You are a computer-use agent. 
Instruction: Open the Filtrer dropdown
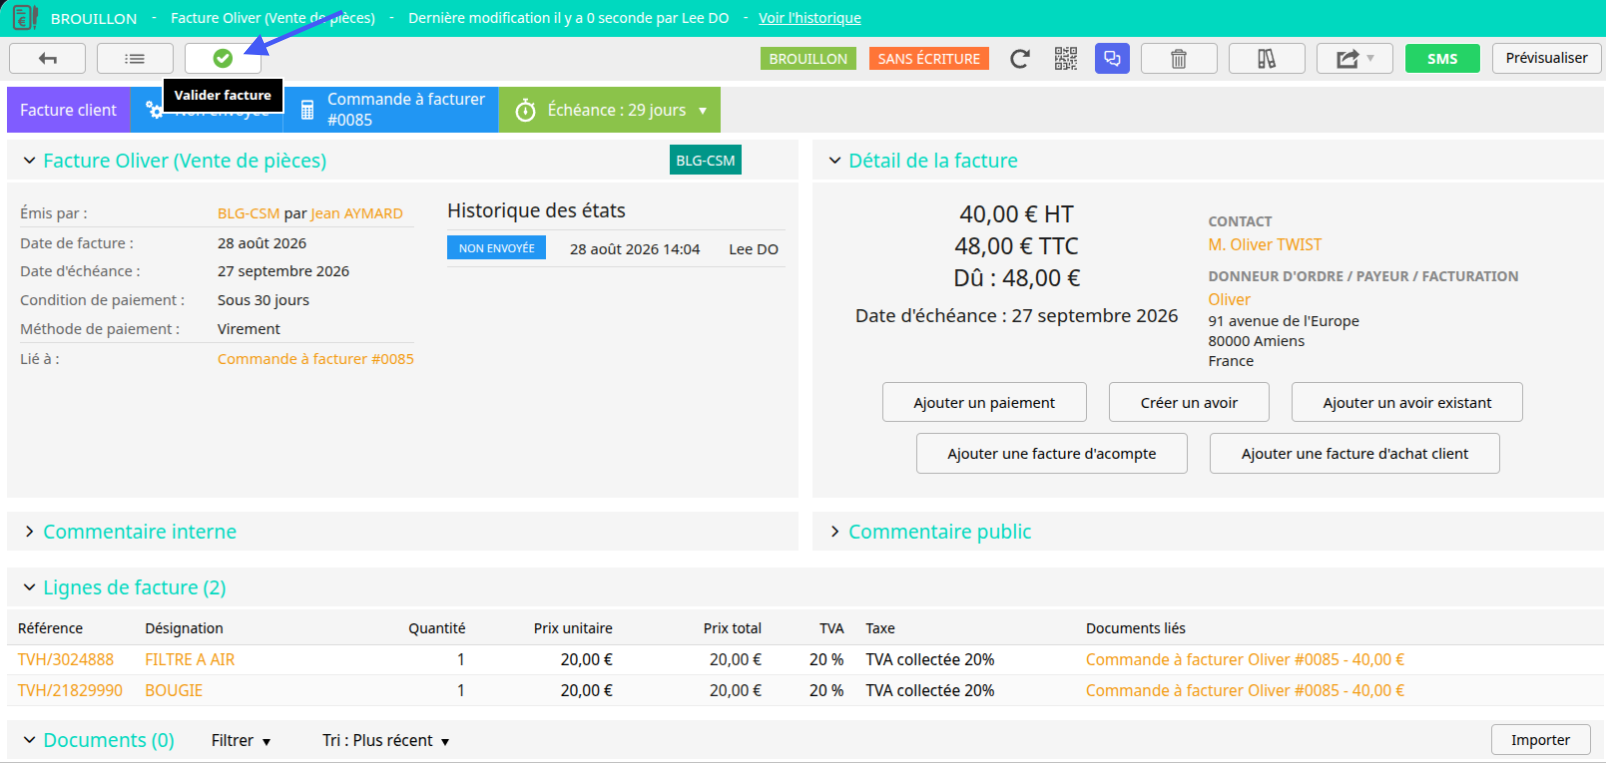(x=241, y=741)
